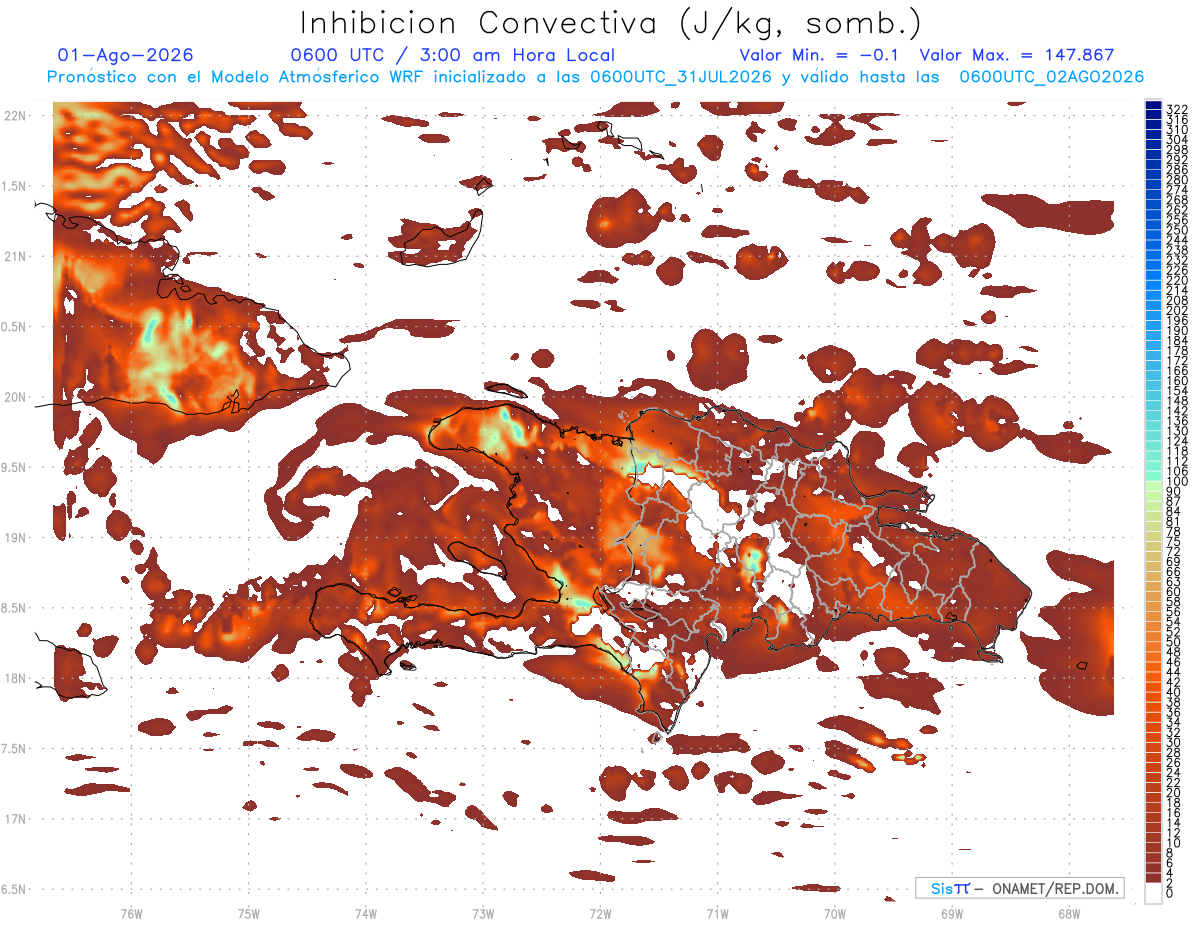Click the white colorbar swatch beside 0
The width and height of the screenshot is (1200, 927).
(x=1153, y=893)
